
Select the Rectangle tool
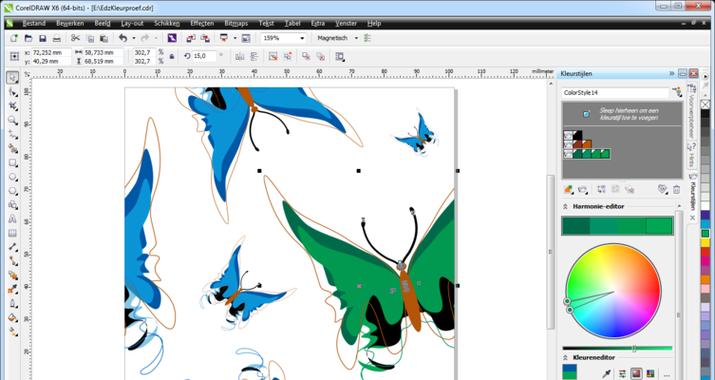pyautogui.click(x=13, y=163)
